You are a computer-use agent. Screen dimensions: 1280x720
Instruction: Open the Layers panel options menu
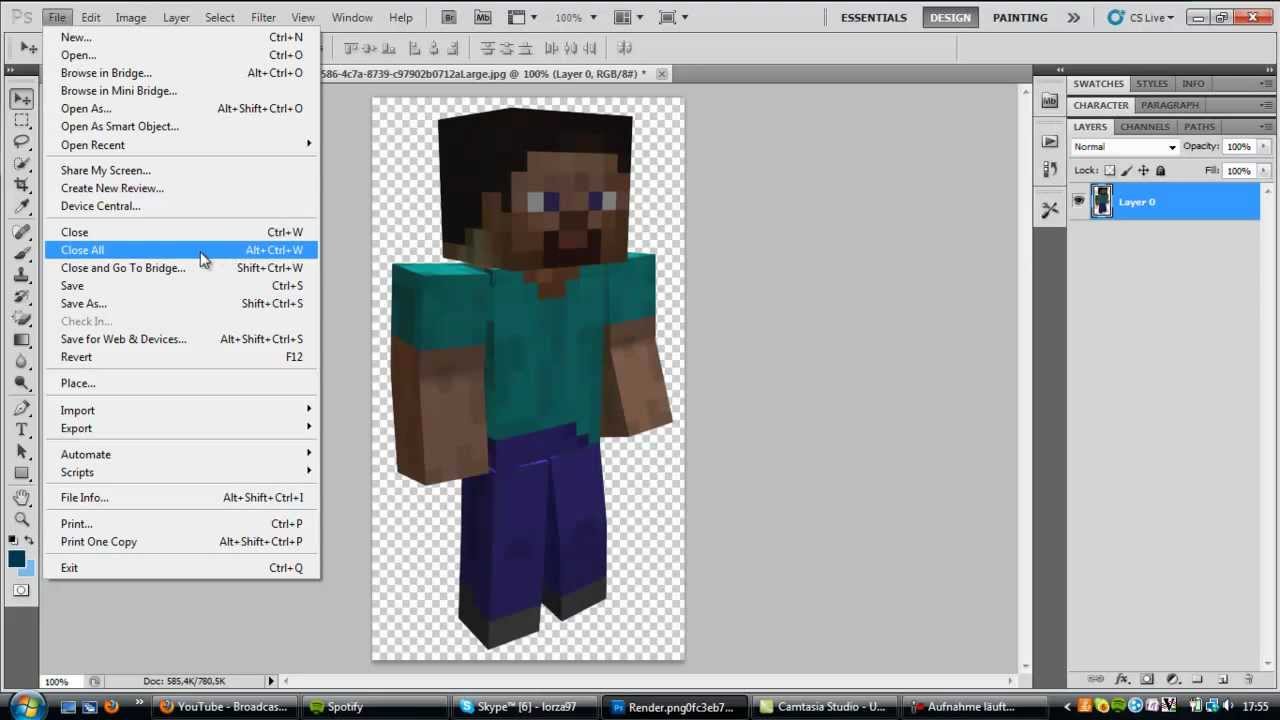point(1267,127)
